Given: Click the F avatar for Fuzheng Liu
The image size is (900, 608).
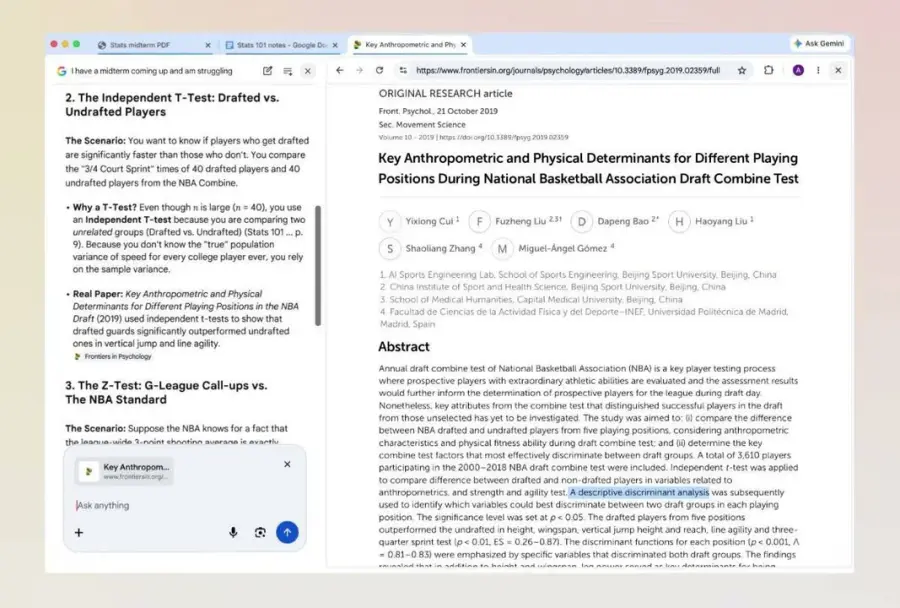Looking at the screenshot, I should click(x=479, y=222).
